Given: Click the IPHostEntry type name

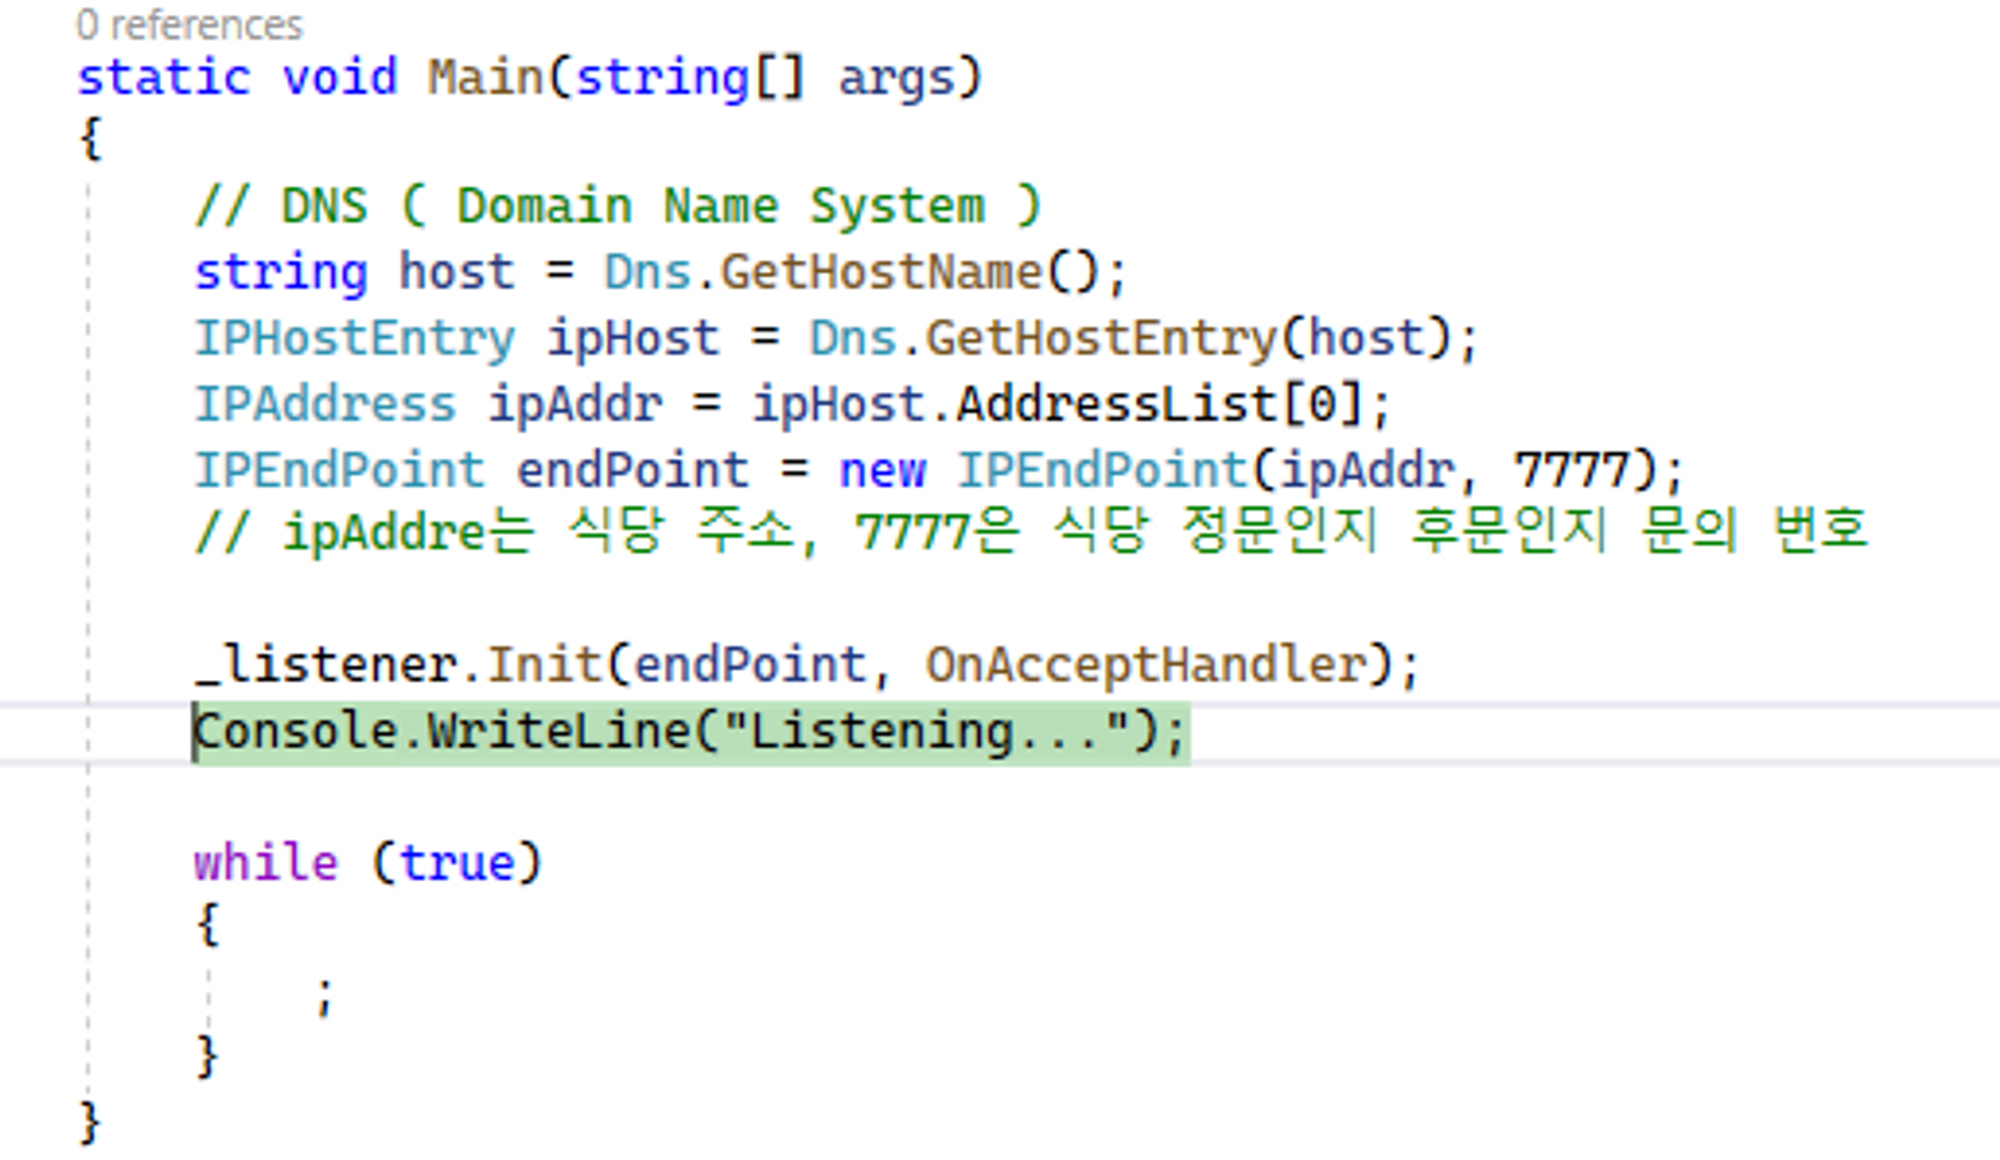Looking at the screenshot, I should tap(355, 338).
